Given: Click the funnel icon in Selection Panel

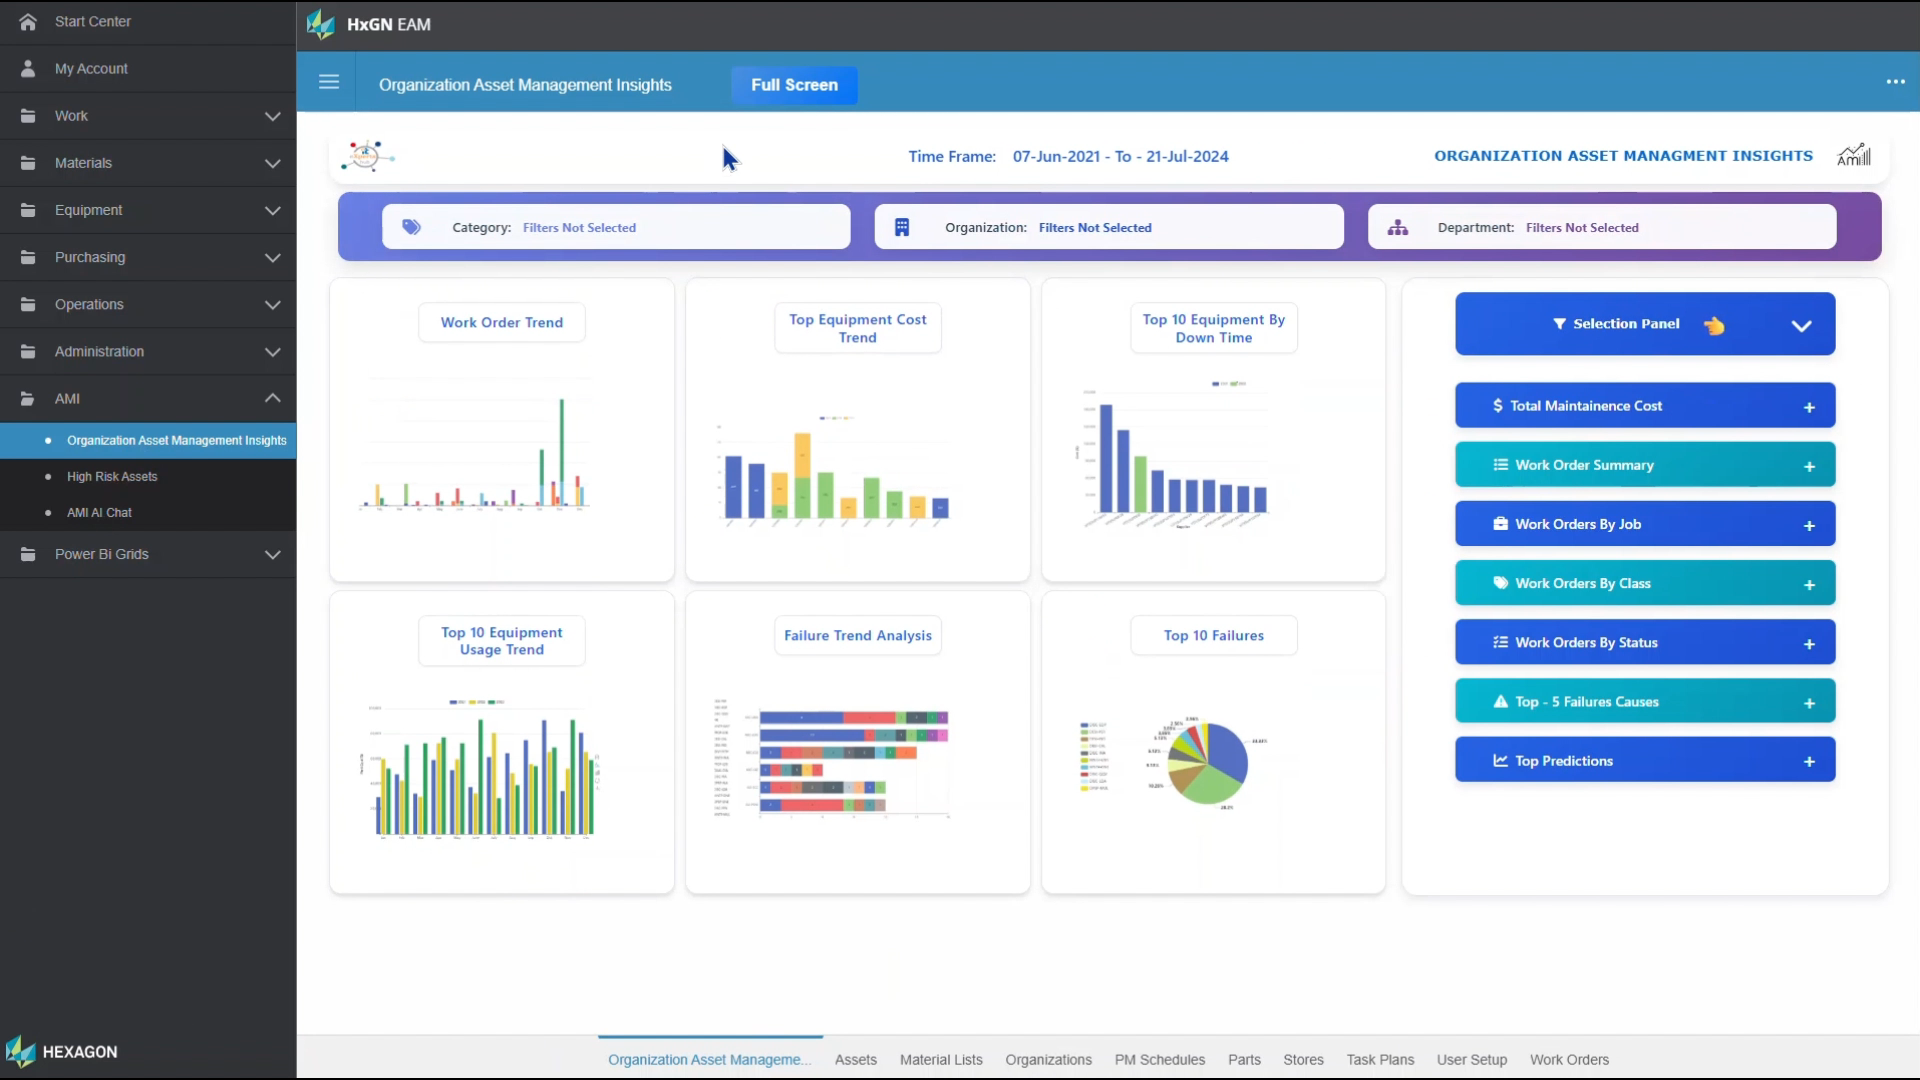Looking at the screenshot, I should click(1561, 323).
